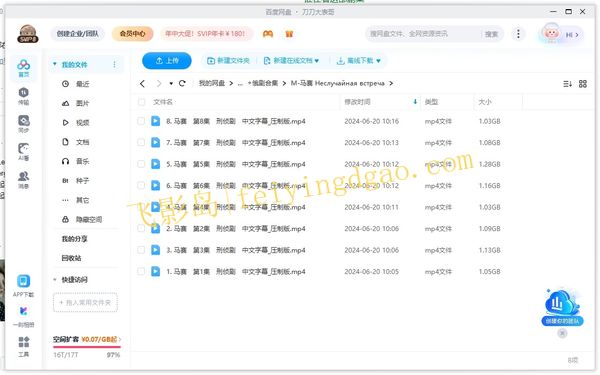Close the floating cloud widget with X
600x375 pixels.
(562, 333)
